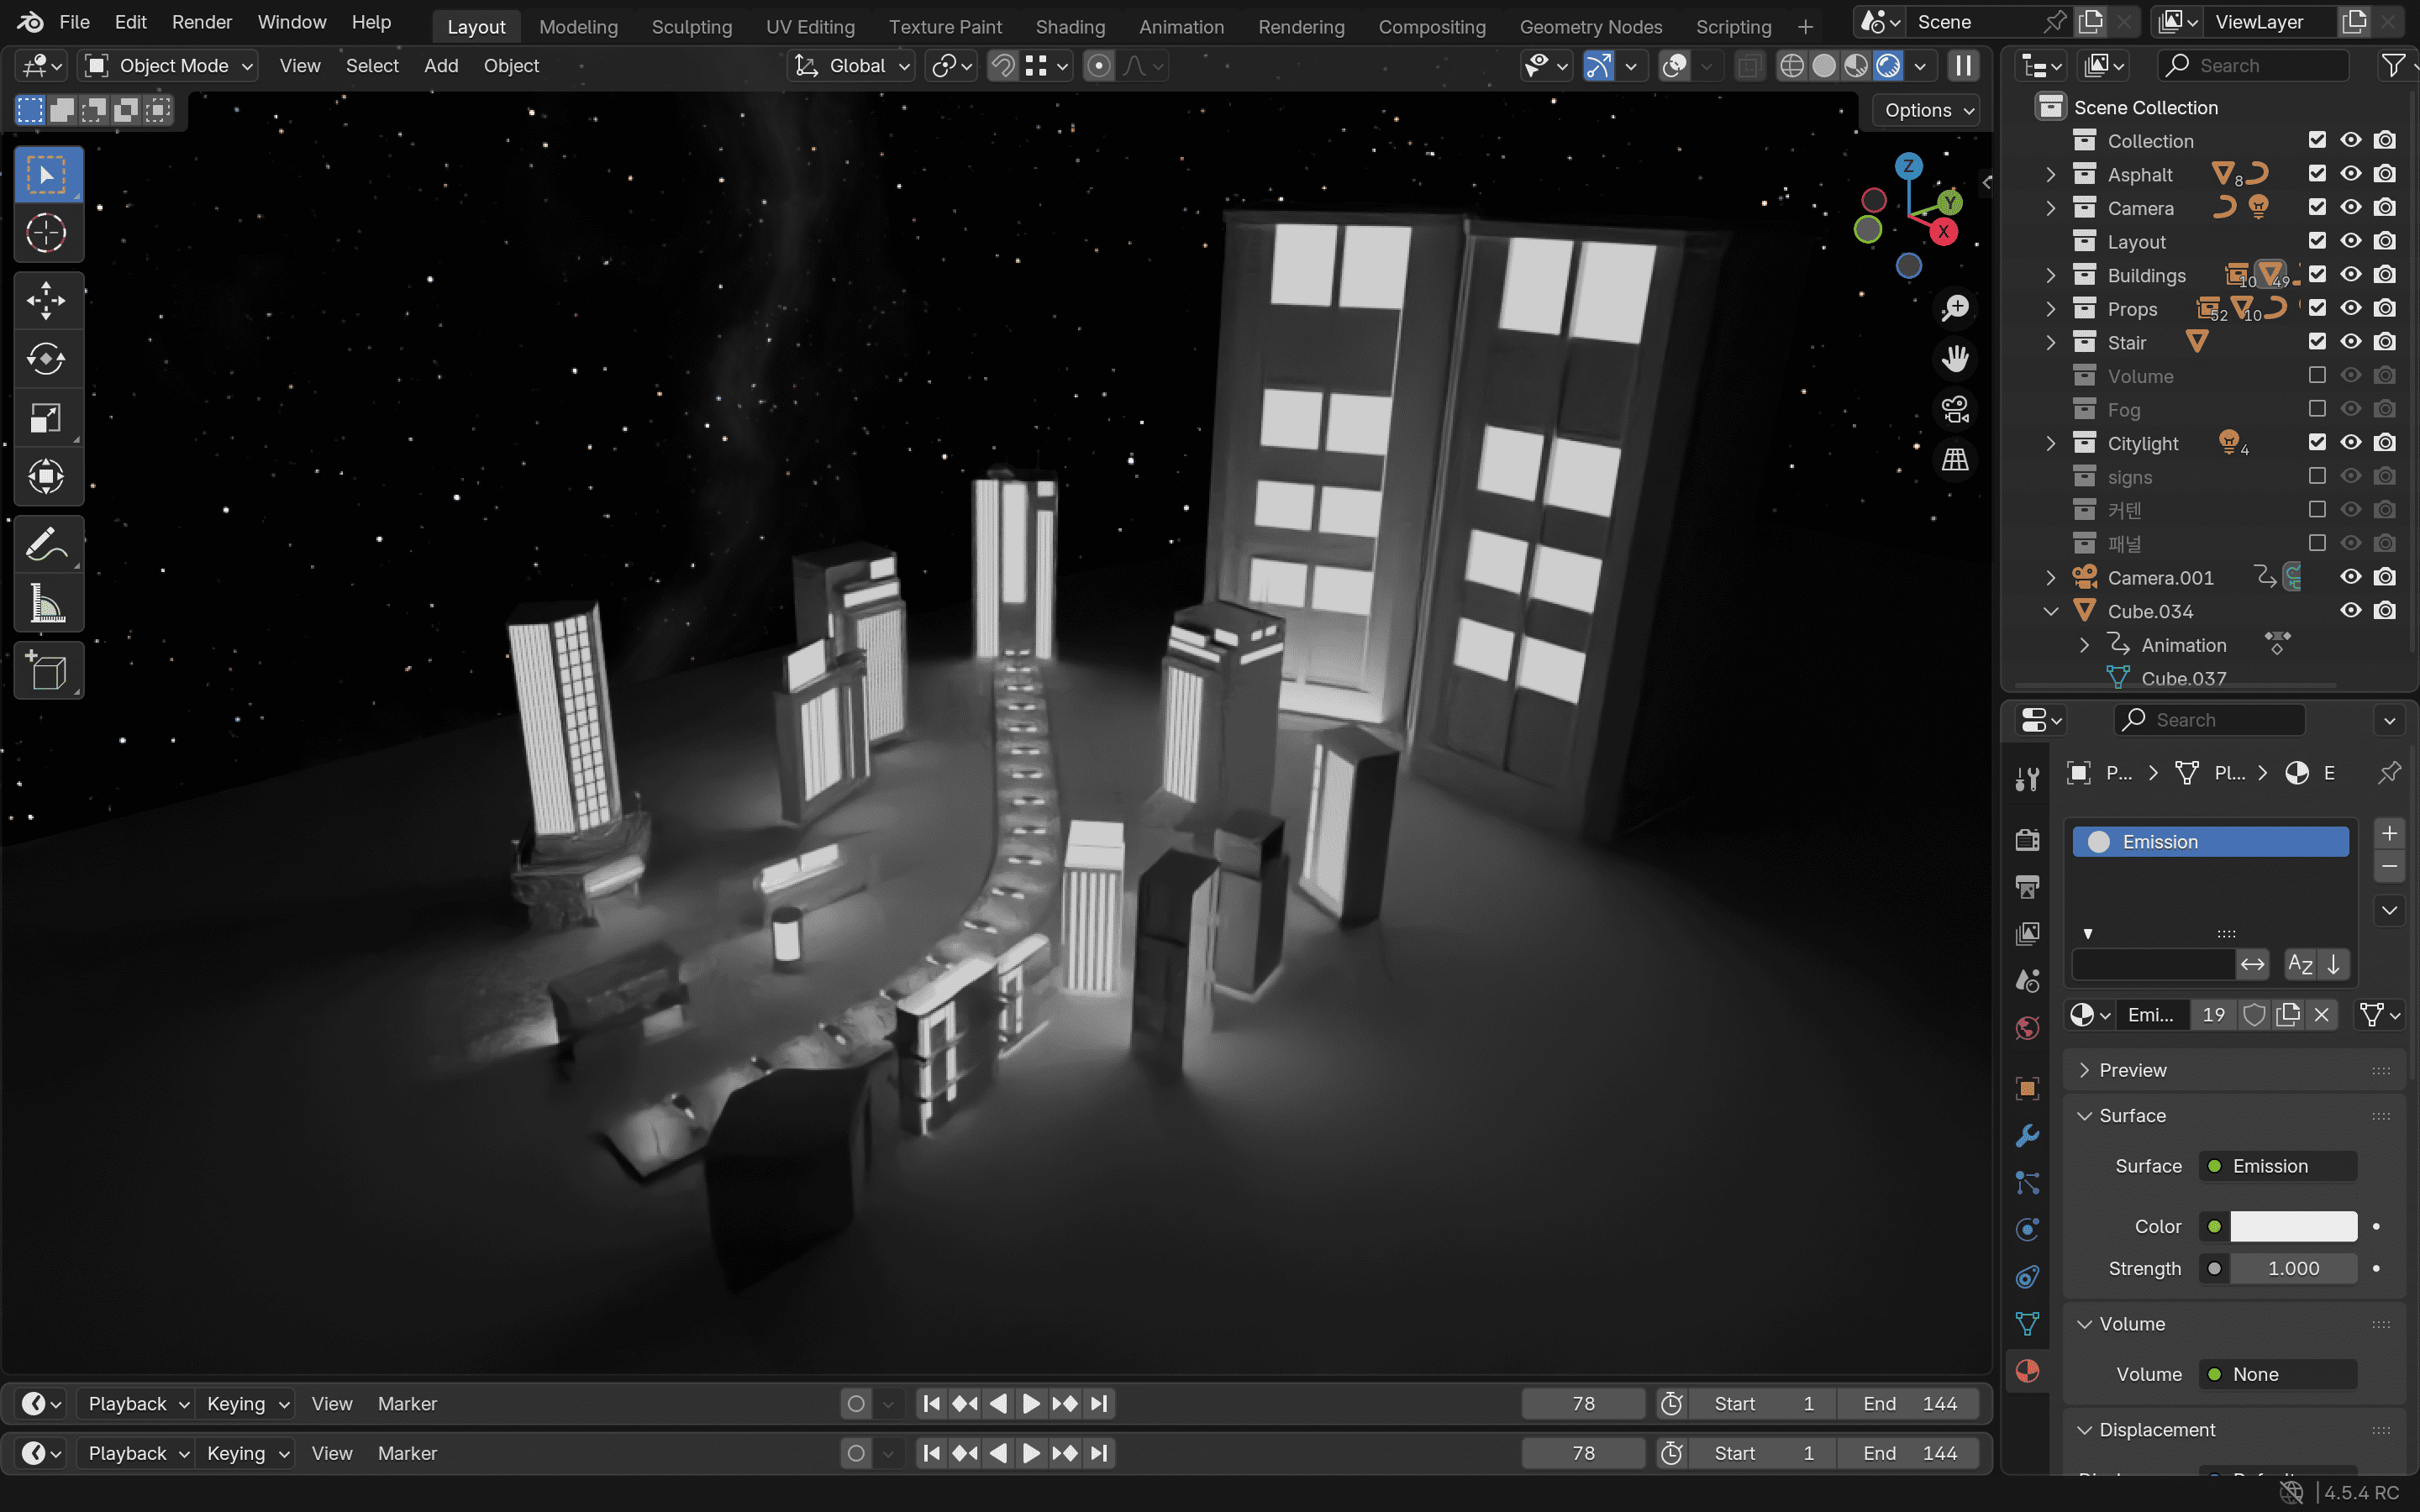Click the Add Cube tool
This screenshot has width=2420, height=1512.
point(46,671)
